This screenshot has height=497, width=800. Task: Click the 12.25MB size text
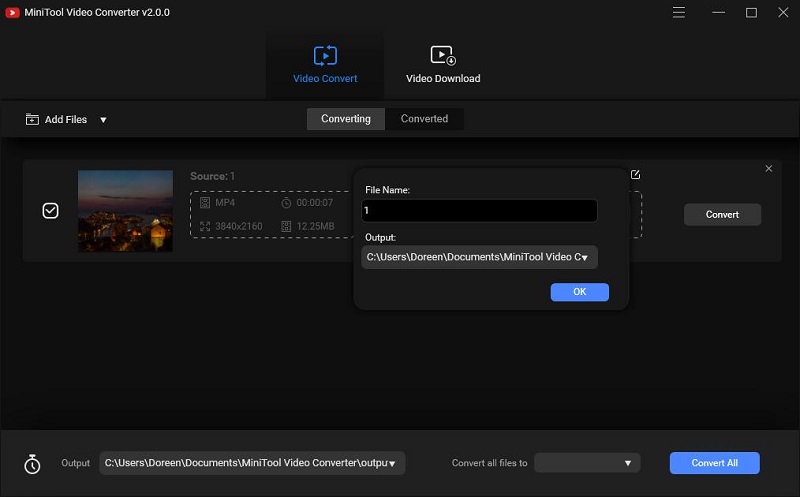(x=315, y=226)
